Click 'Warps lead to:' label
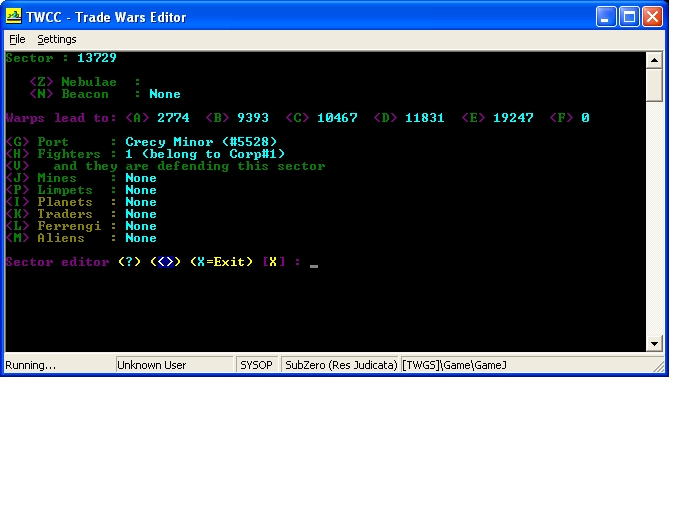 click(61, 118)
